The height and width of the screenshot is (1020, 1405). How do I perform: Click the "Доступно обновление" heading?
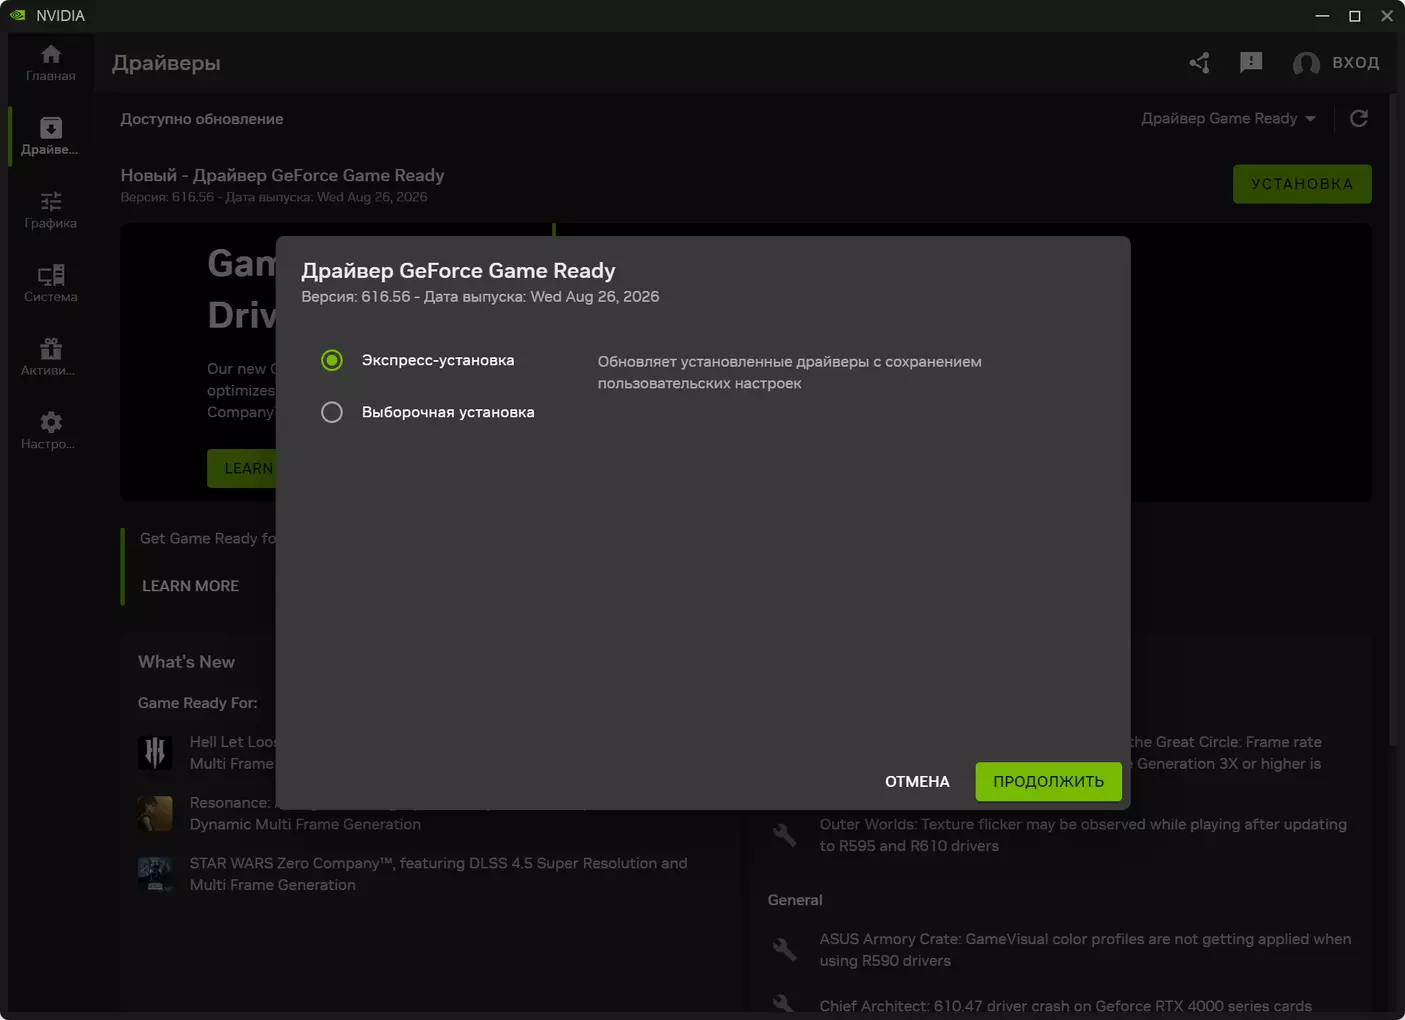click(202, 119)
